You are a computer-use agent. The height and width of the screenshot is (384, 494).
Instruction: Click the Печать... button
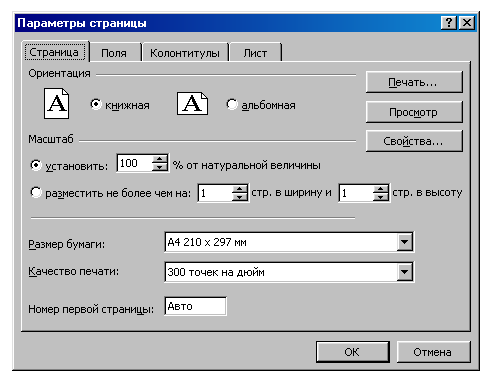[x=414, y=82]
